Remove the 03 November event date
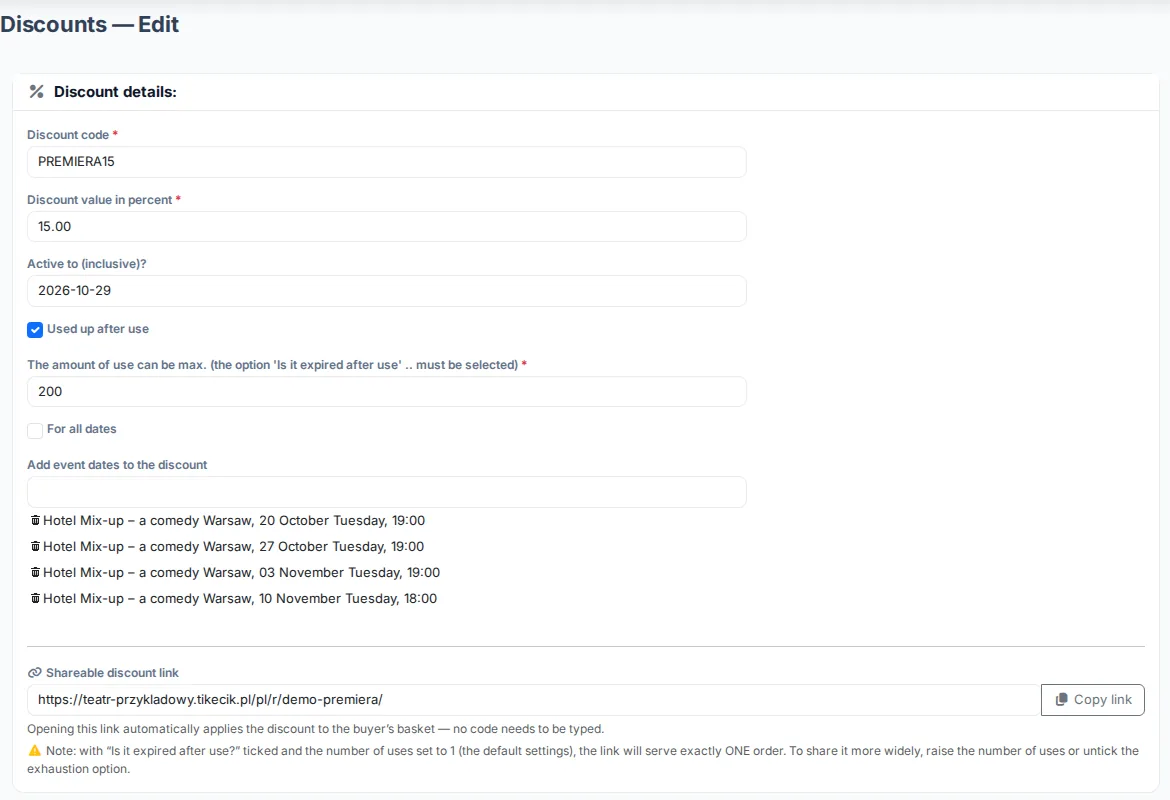 pos(35,572)
